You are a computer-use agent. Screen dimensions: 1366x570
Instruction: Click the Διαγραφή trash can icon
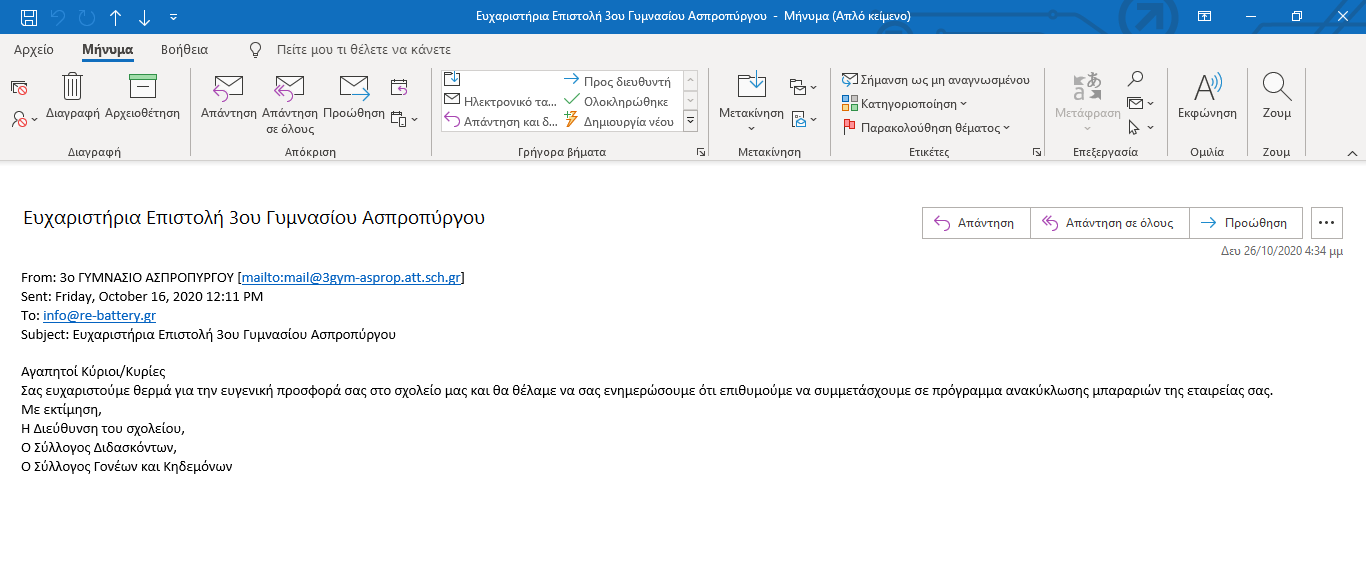coord(72,88)
